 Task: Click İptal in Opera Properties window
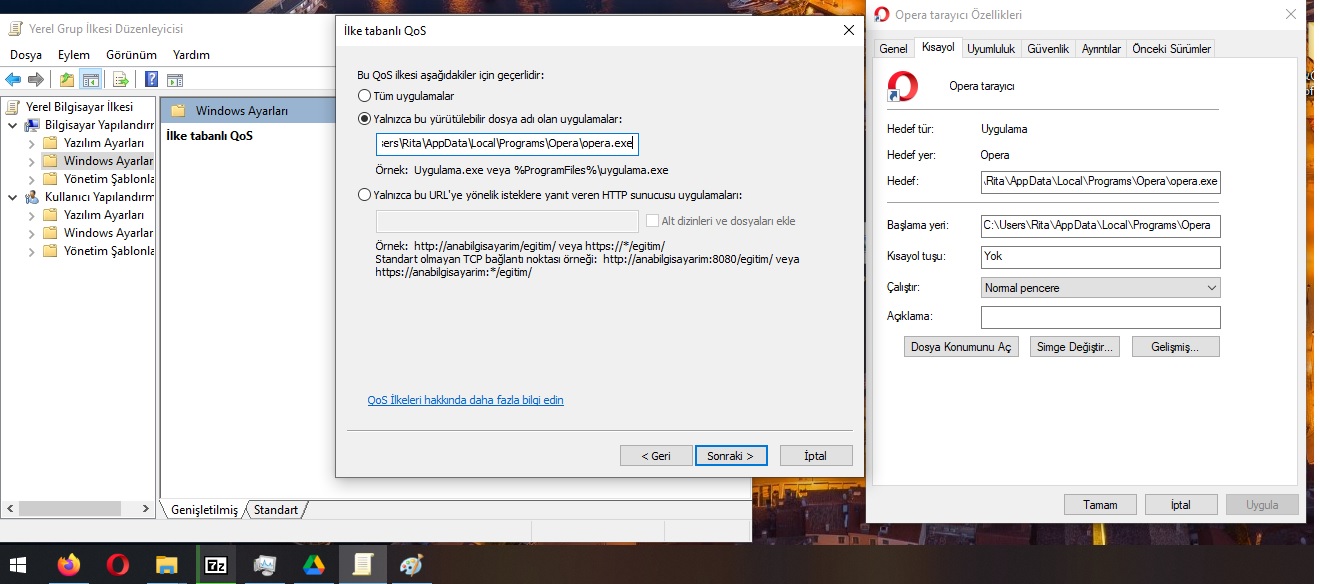1181,505
